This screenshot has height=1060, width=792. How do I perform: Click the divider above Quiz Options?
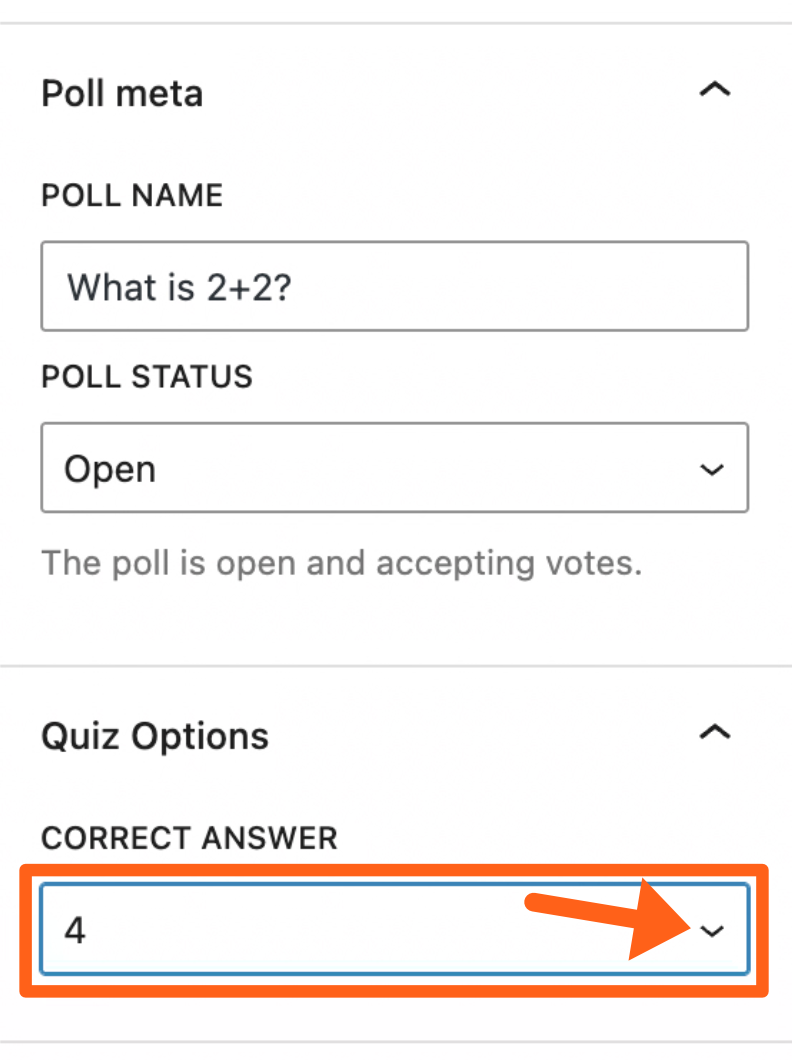pos(396,666)
